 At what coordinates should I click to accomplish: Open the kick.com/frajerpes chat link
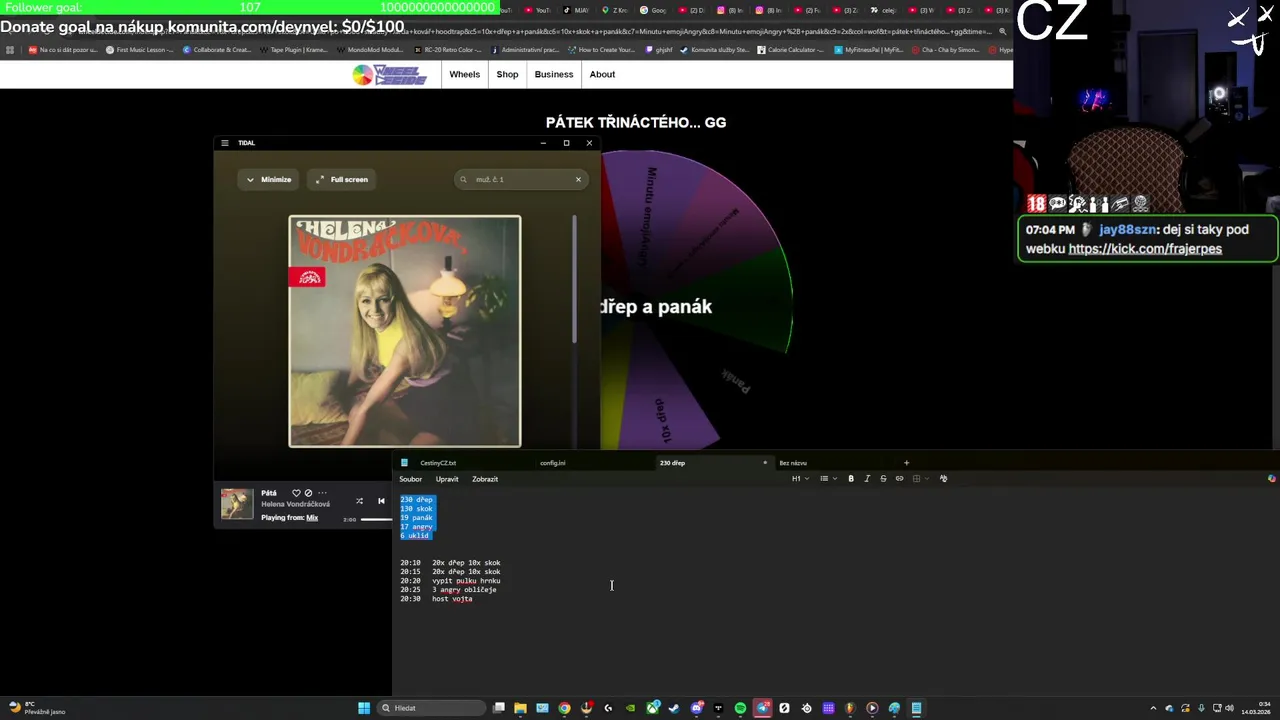(x=1145, y=249)
